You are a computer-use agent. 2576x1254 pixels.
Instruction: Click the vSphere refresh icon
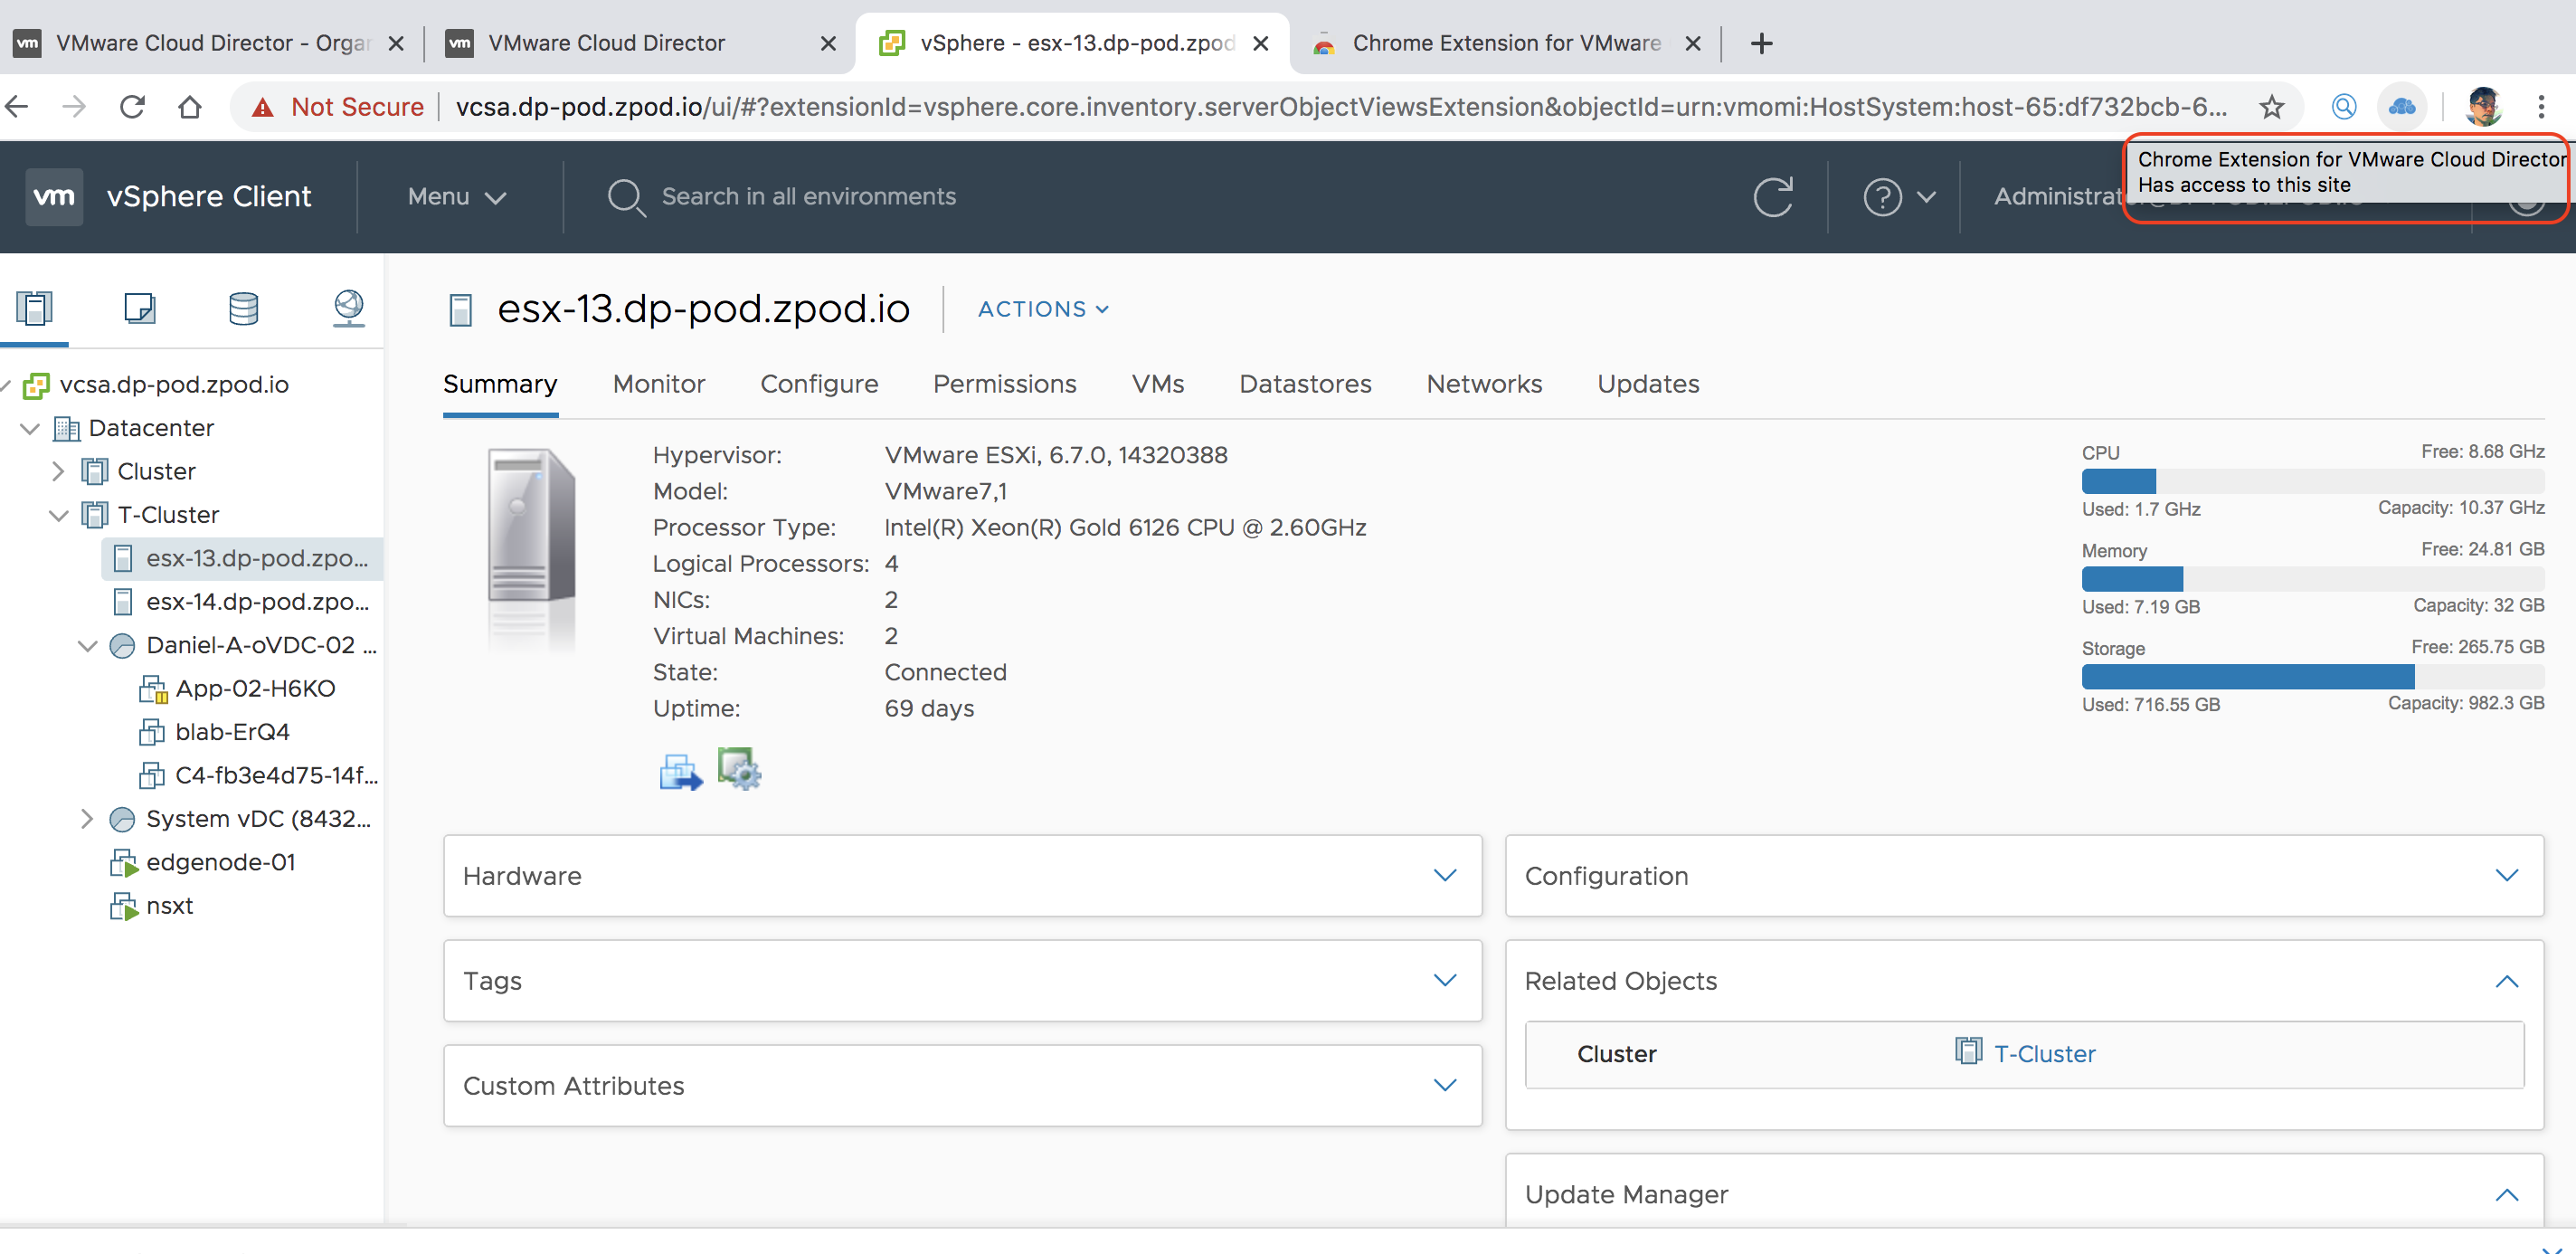pyautogui.click(x=1772, y=196)
